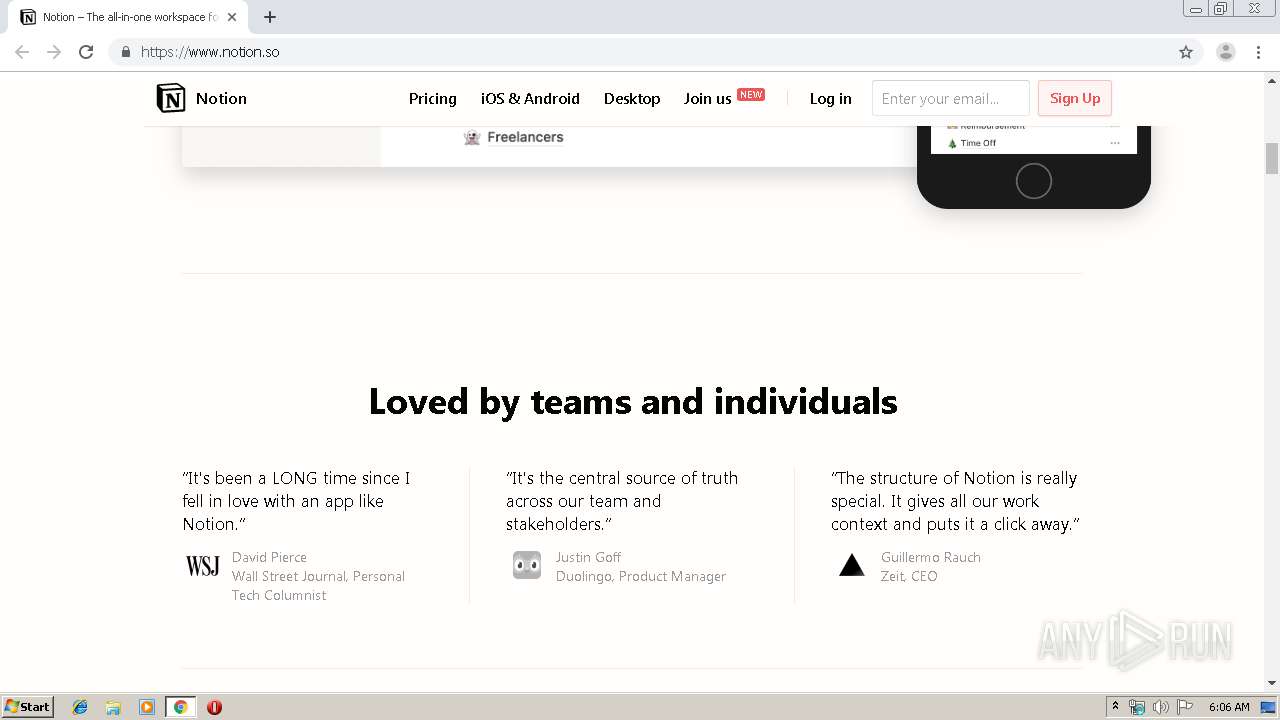Click the red Opera taskbar icon
The image size is (1280, 720).
click(214, 707)
